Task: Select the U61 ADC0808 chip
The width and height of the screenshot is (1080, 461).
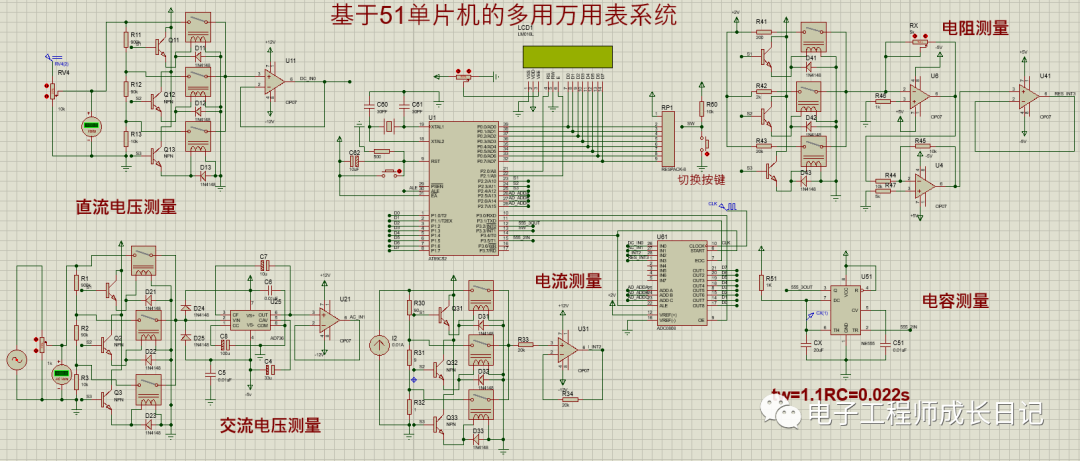Action: (x=683, y=282)
